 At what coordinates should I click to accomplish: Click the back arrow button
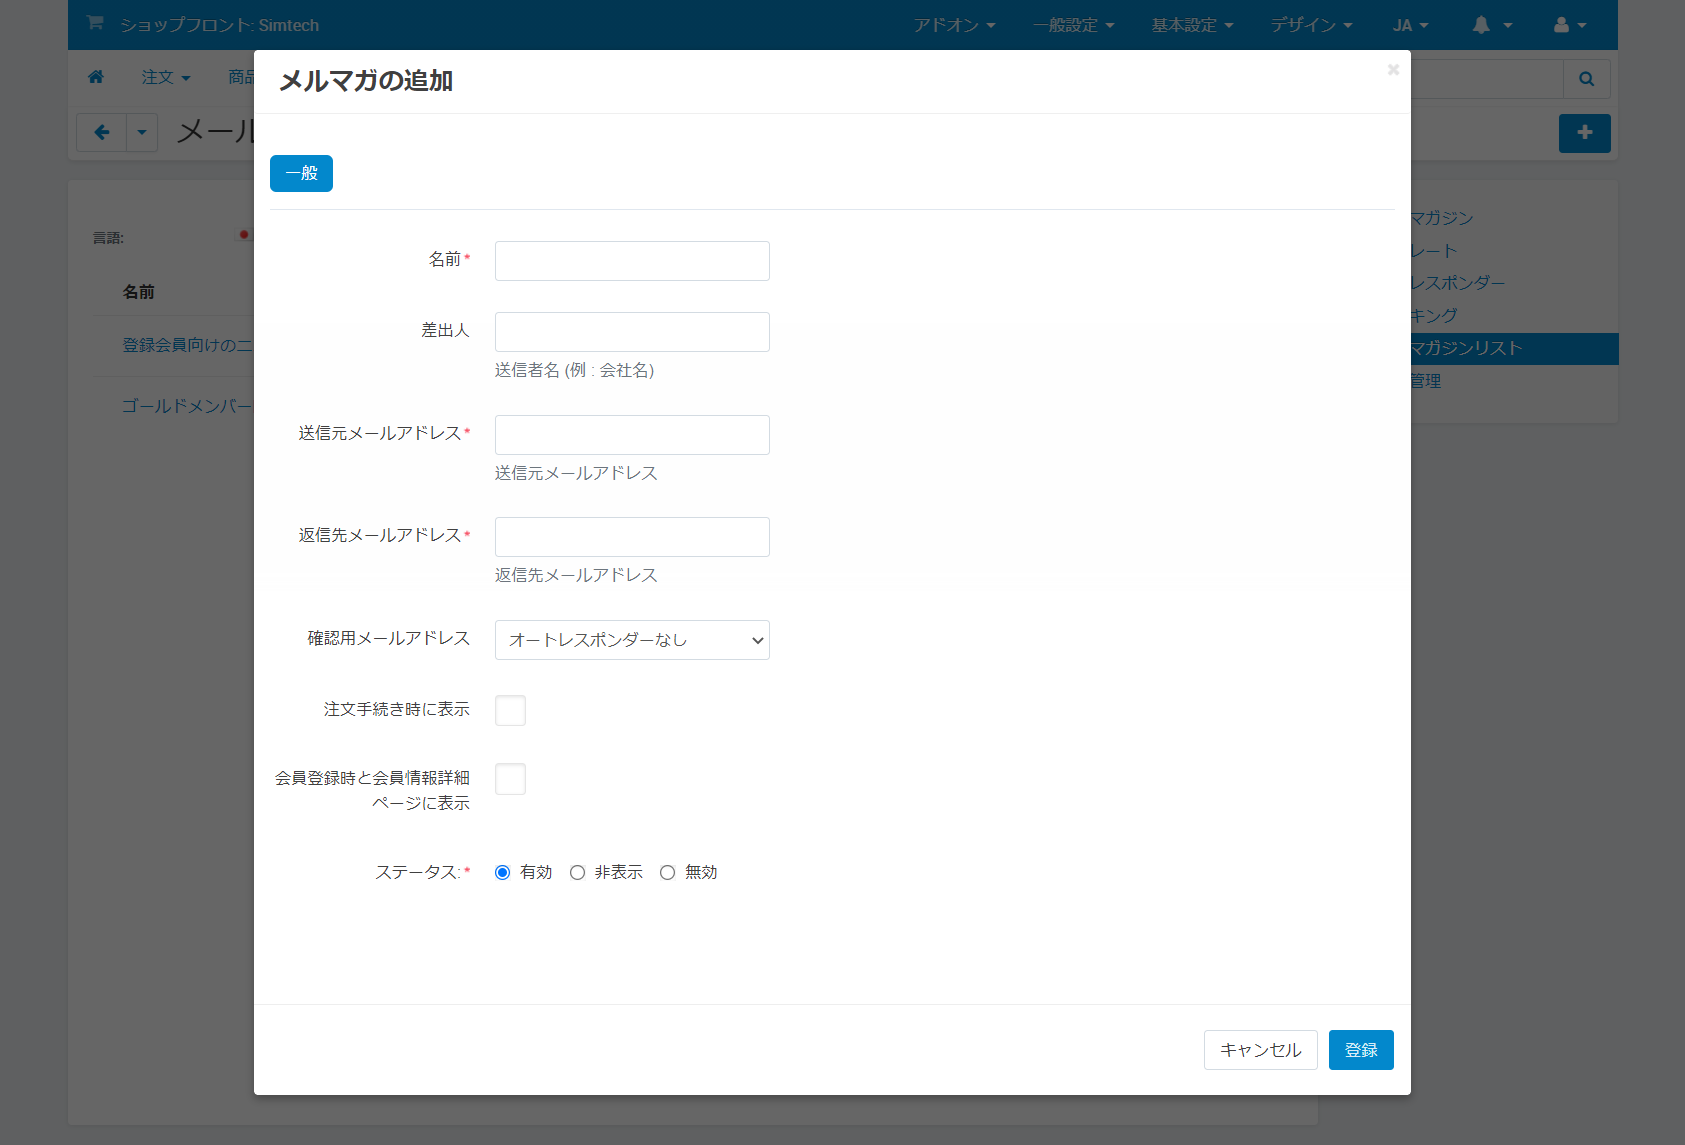point(102,132)
